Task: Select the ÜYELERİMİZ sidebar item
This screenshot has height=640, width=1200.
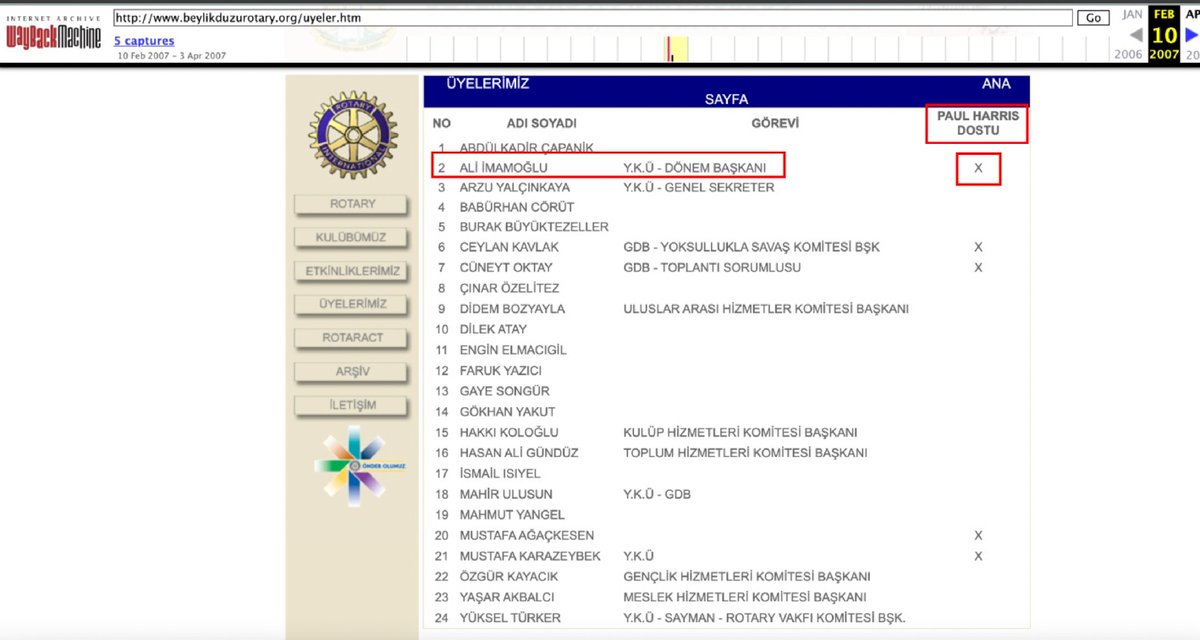Action: pyautogui.click(x=349, y=304)
